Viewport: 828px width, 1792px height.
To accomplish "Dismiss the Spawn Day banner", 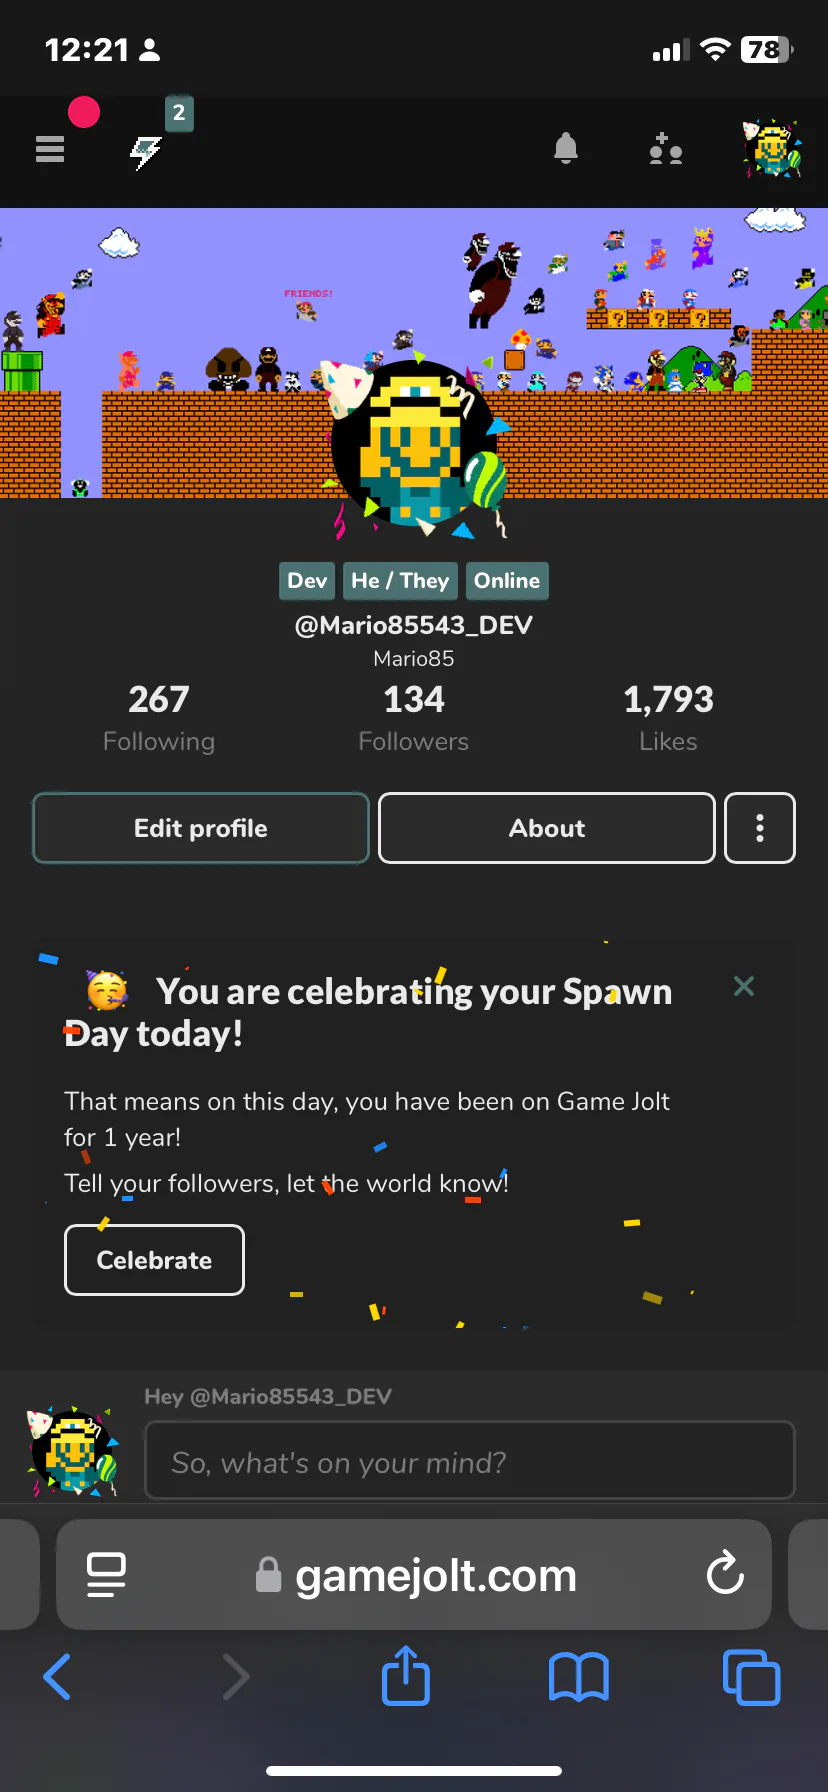I will (744, 986).
